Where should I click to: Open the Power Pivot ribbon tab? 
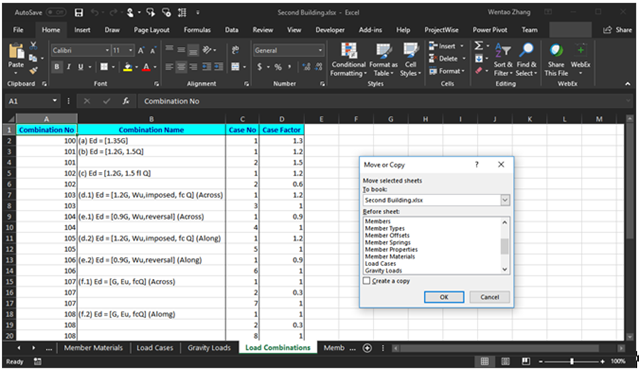click(x=490, y=30)
